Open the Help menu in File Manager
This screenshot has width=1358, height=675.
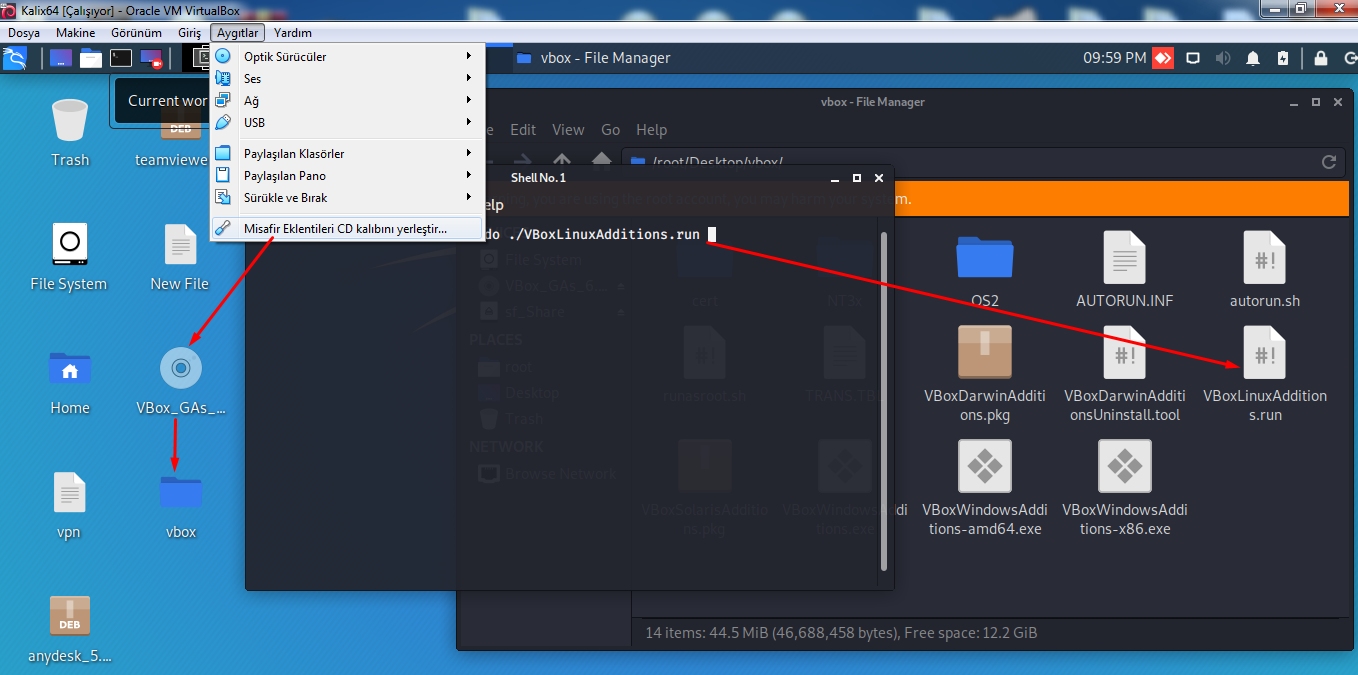click(x=651, y=130)
